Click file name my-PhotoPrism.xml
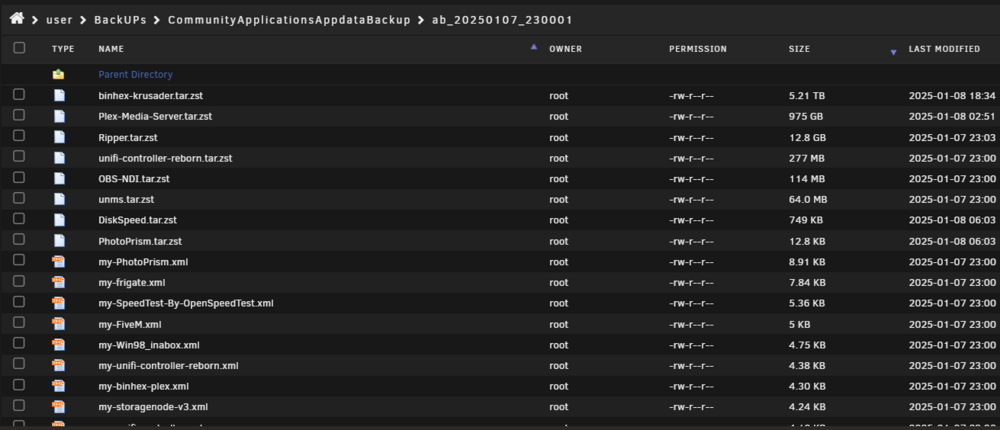Image resolution: width=1000 pixels, height=430 pixels. click(143, 262)
